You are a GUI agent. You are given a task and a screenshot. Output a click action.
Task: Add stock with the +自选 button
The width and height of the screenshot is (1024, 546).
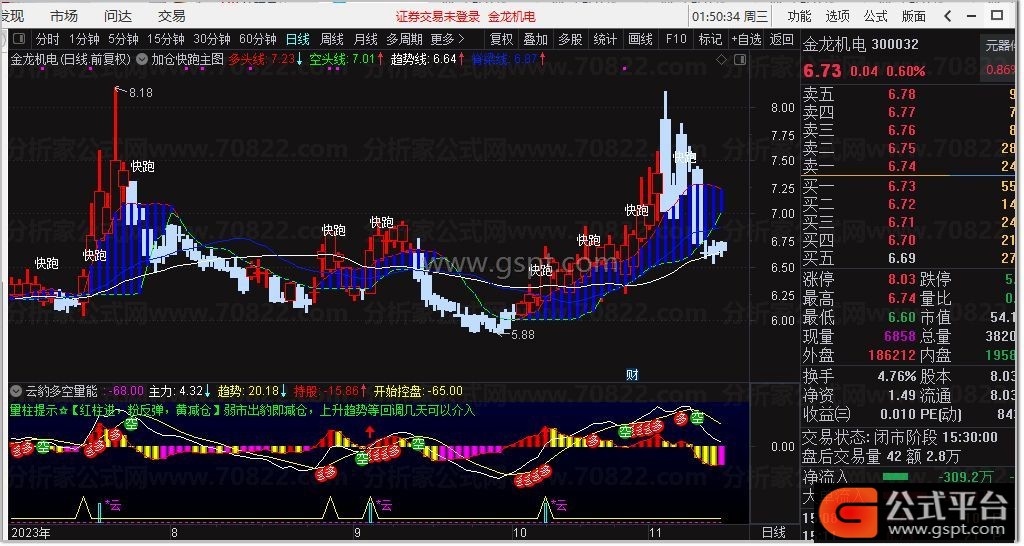pyautogui.click(x=746, y=39)
